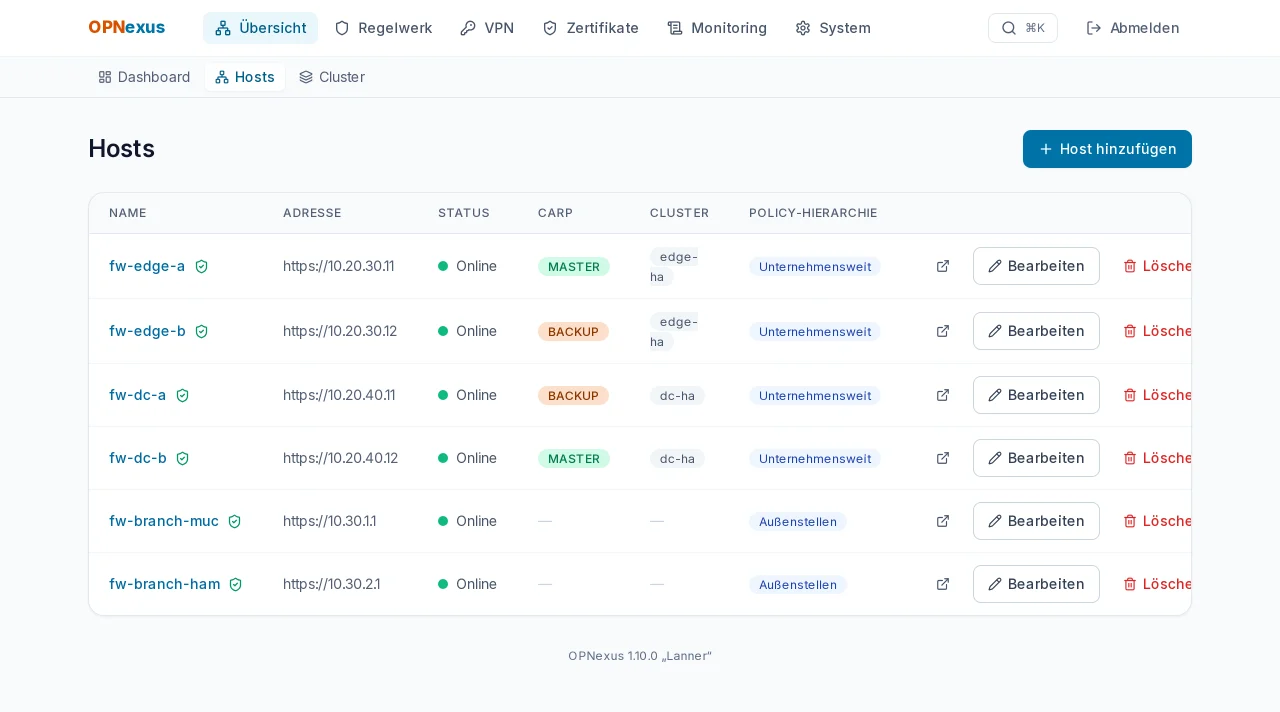Click Abmelden to log out
1280x712 pixels.
(1133, 28)
